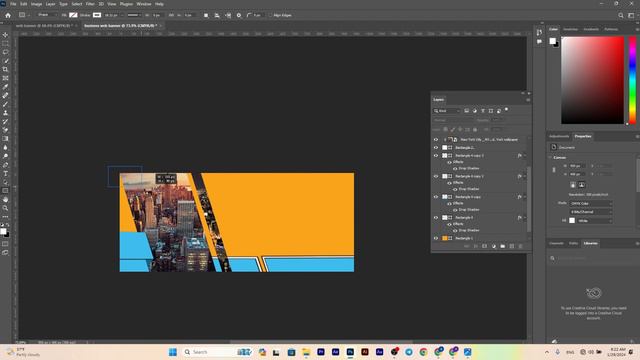Open the Filter menu
Viewport: 640px width, 360px height.
coord(90,4)
